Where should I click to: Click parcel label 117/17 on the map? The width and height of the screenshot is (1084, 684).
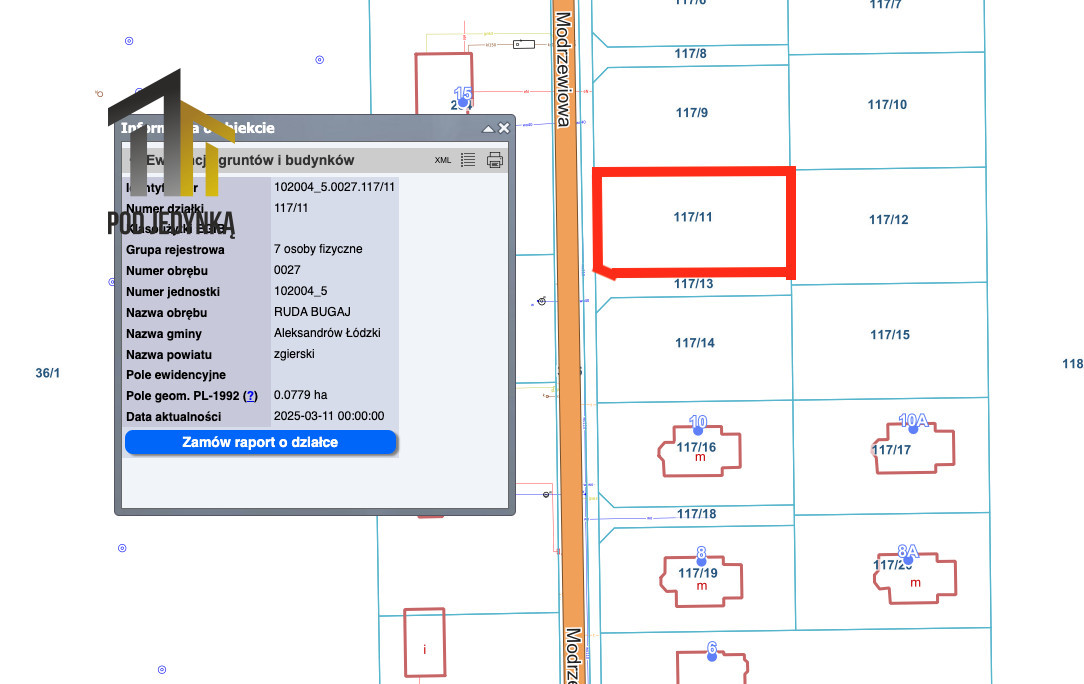pyautogui.click(x=892, y=450)
